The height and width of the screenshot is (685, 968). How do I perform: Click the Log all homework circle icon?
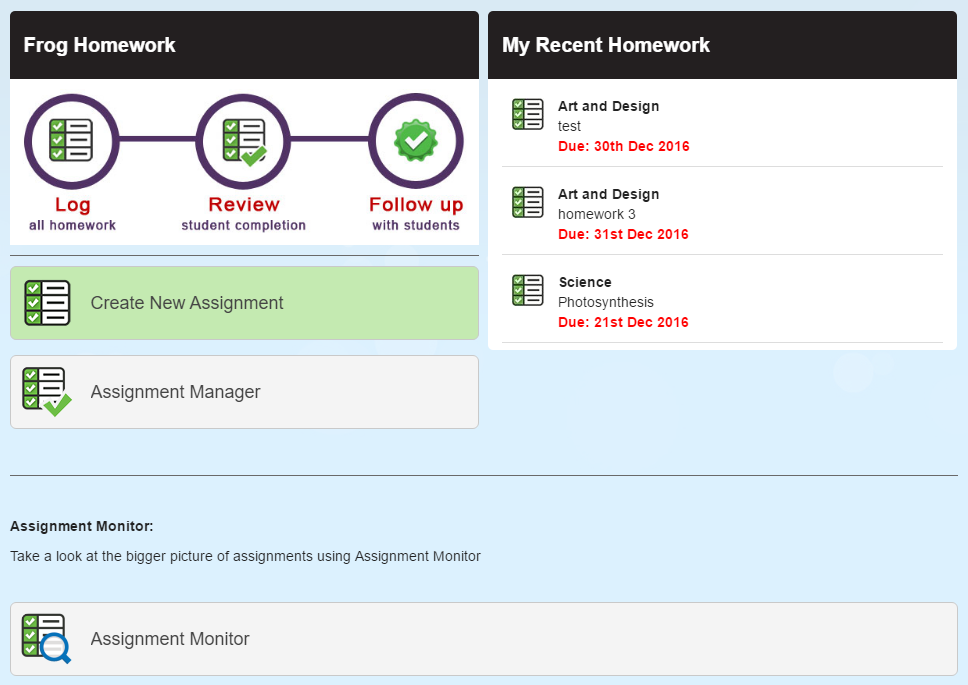tap(72, 141)
